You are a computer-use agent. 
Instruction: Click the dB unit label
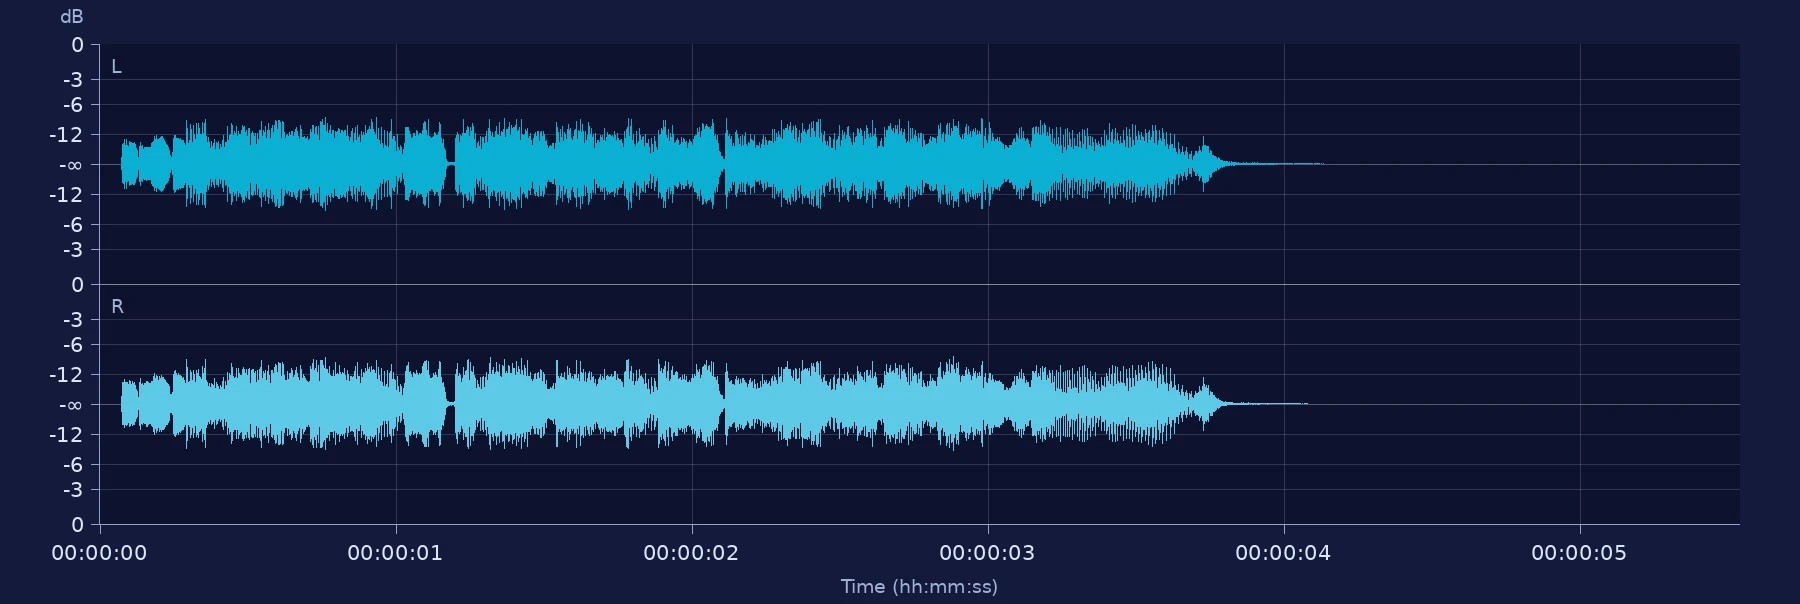coord(72,17)
